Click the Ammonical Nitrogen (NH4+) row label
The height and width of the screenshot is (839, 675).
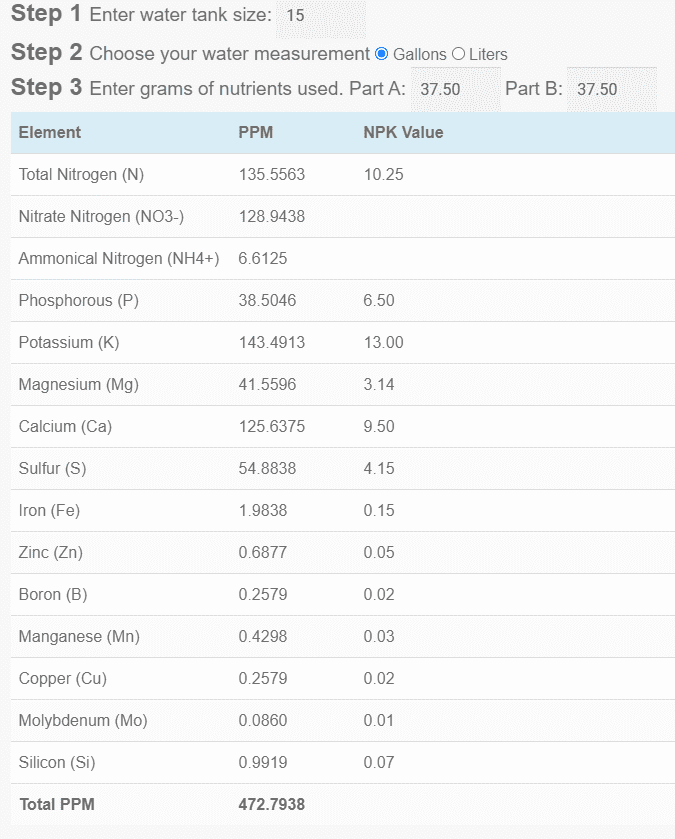pos(119,259)
